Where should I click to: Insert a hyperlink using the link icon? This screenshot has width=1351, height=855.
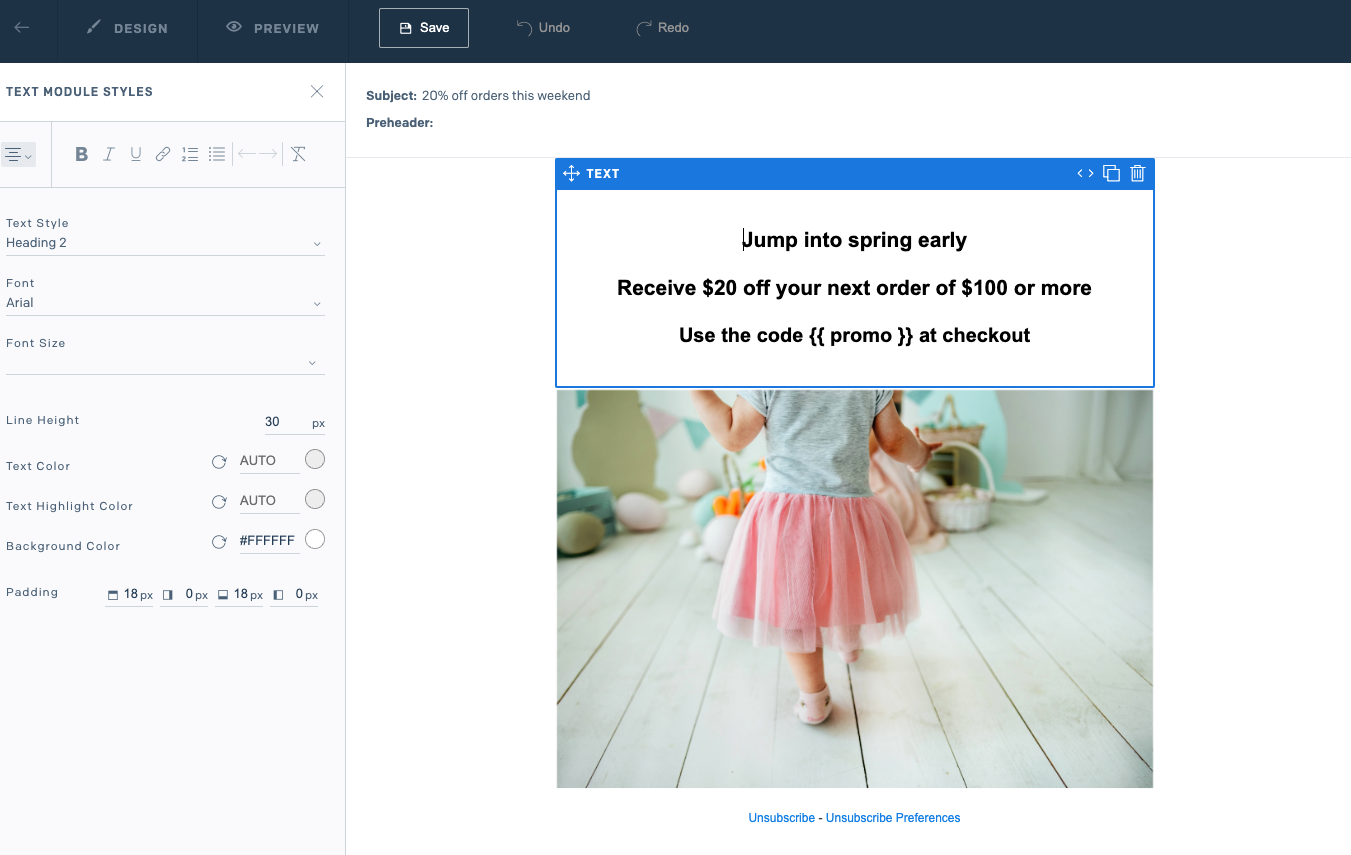(162, 154)
